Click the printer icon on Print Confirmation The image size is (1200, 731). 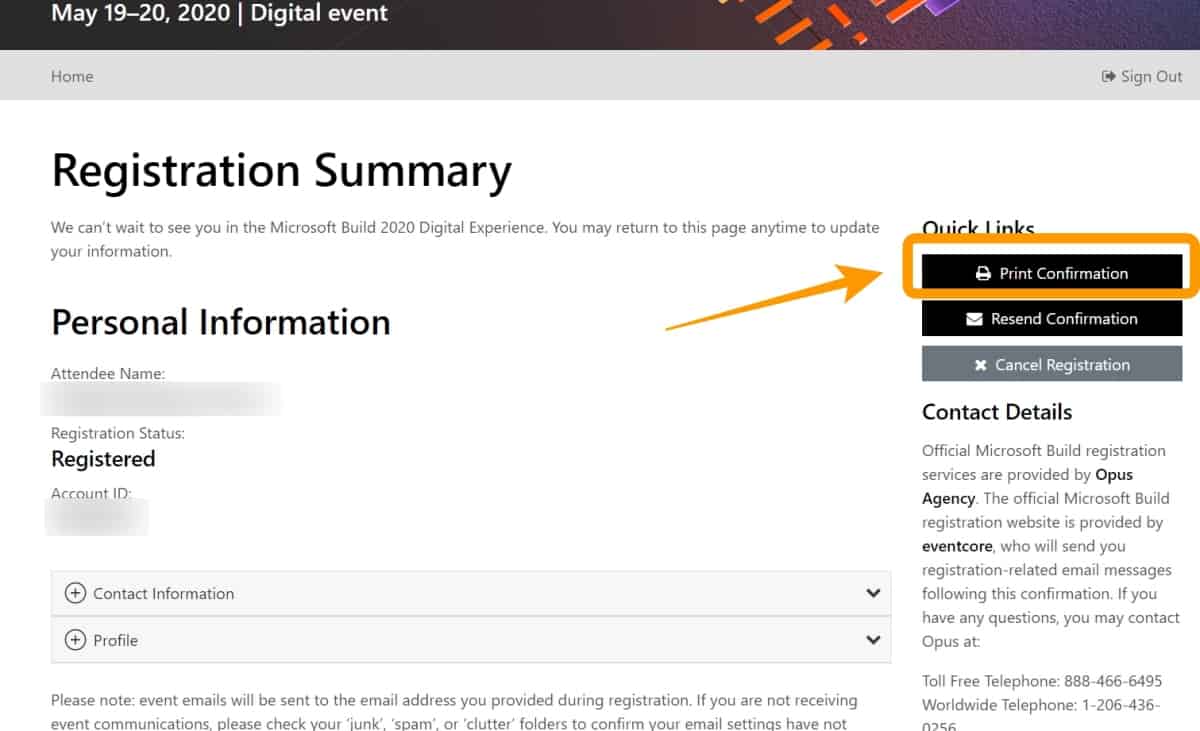(983, 274)
